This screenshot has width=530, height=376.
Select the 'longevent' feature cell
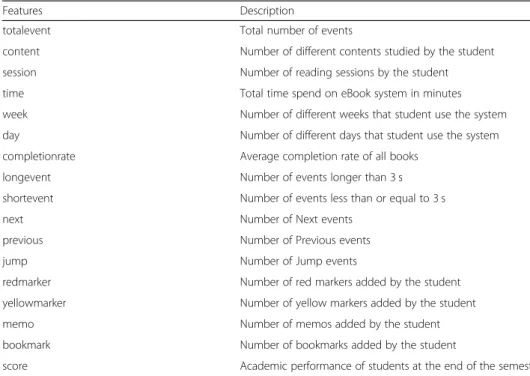click(26, 178)
